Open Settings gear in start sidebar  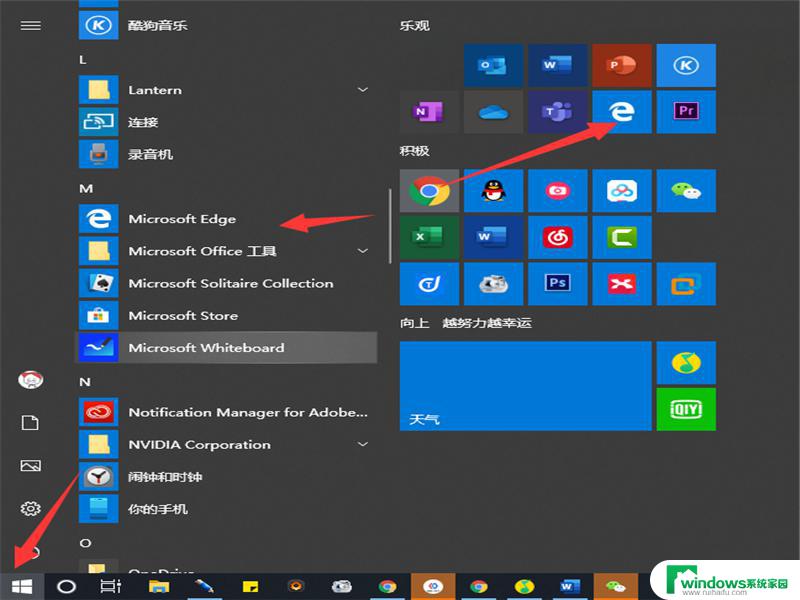pyautogui.click(x=31, y=509)
